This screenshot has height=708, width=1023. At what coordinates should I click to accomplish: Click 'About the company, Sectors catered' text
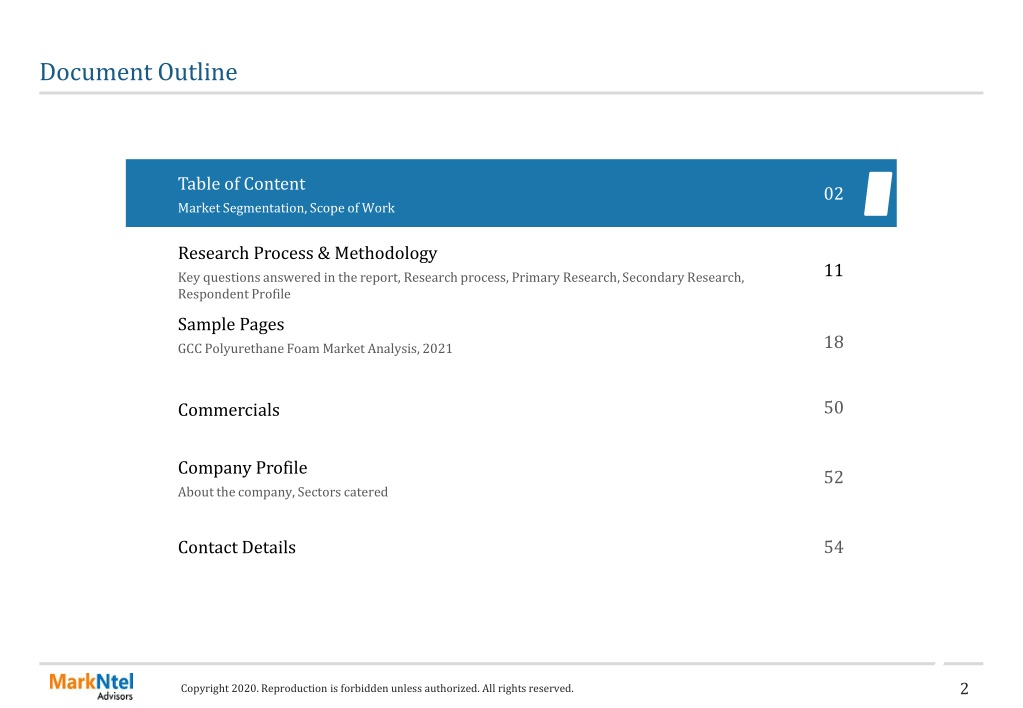282,492
